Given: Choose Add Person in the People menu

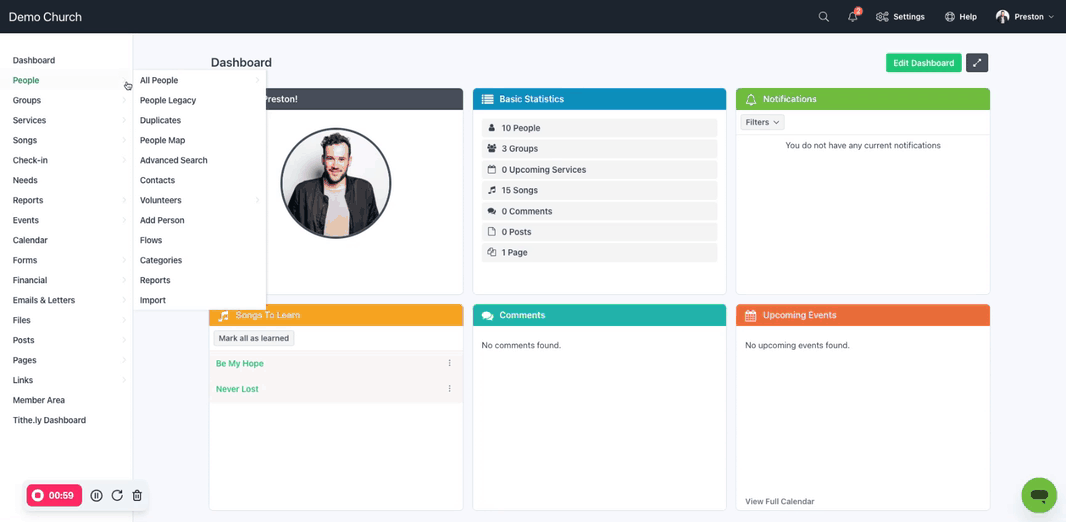Looking at the screenshot, I should coord(162,220).
